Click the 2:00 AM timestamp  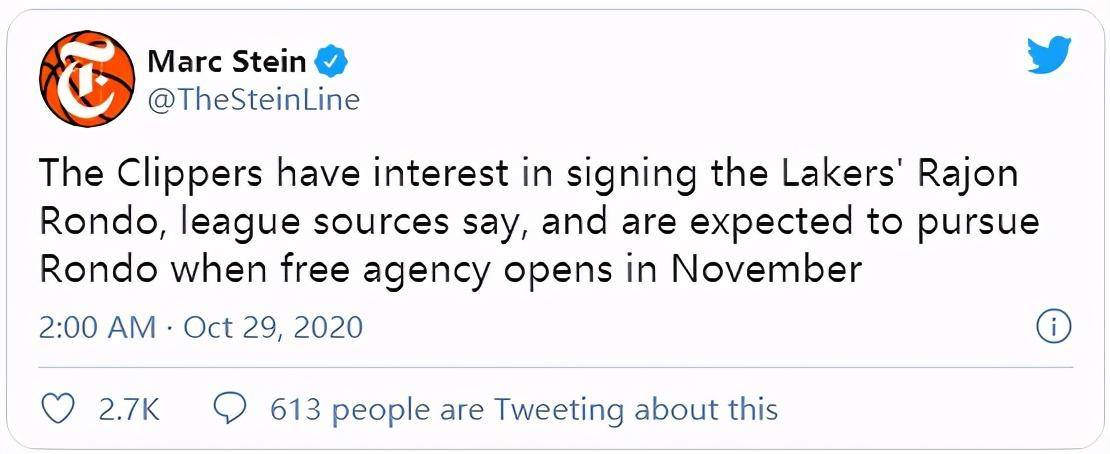pyautogui.click(x=97, y=328)
